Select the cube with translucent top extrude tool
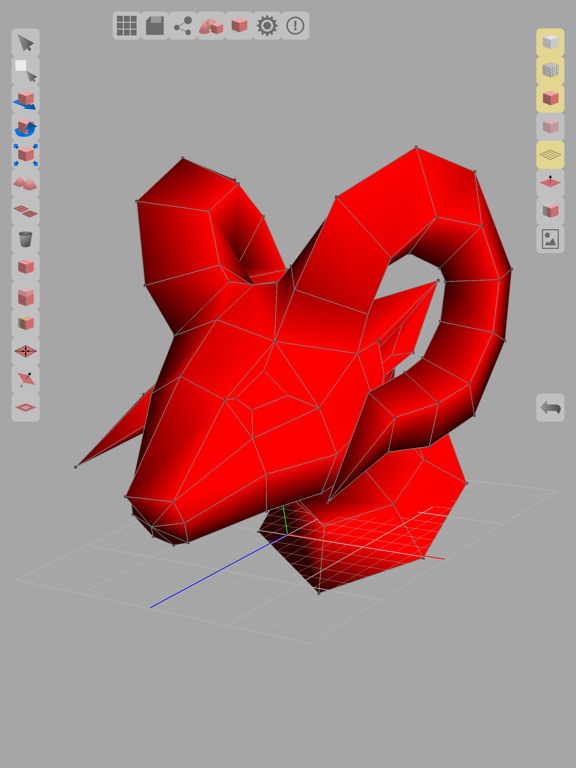 pos(25,295)
